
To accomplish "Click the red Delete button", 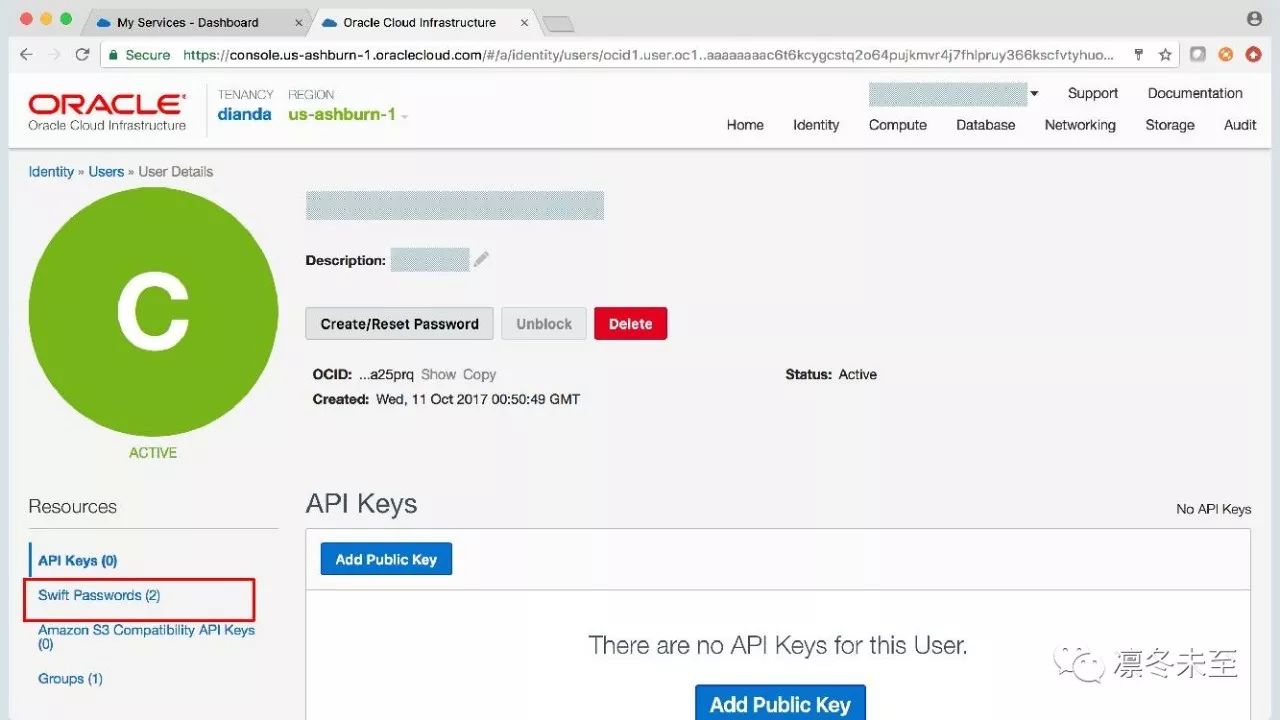I will [x=631, y=324].
